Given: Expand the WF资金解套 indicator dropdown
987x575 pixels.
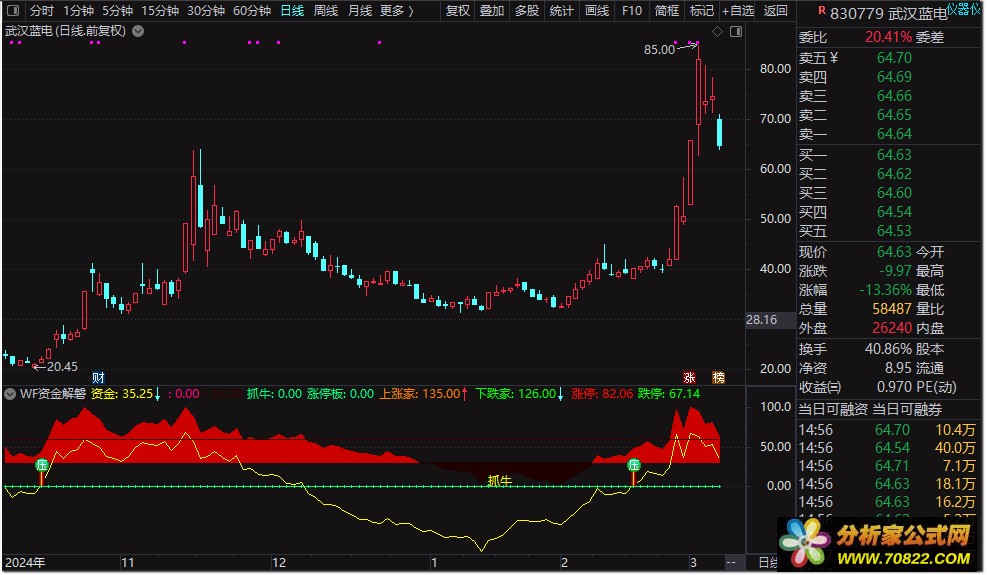Looking at the screenshot, I should [x=10, y=394].
